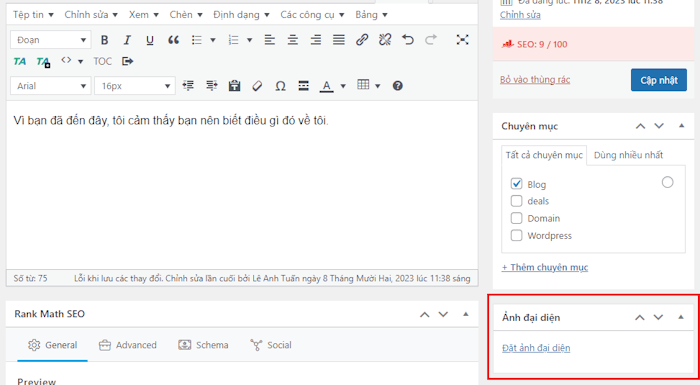Open the table insert icon
700x385 pixels.
tap(363, 85)
